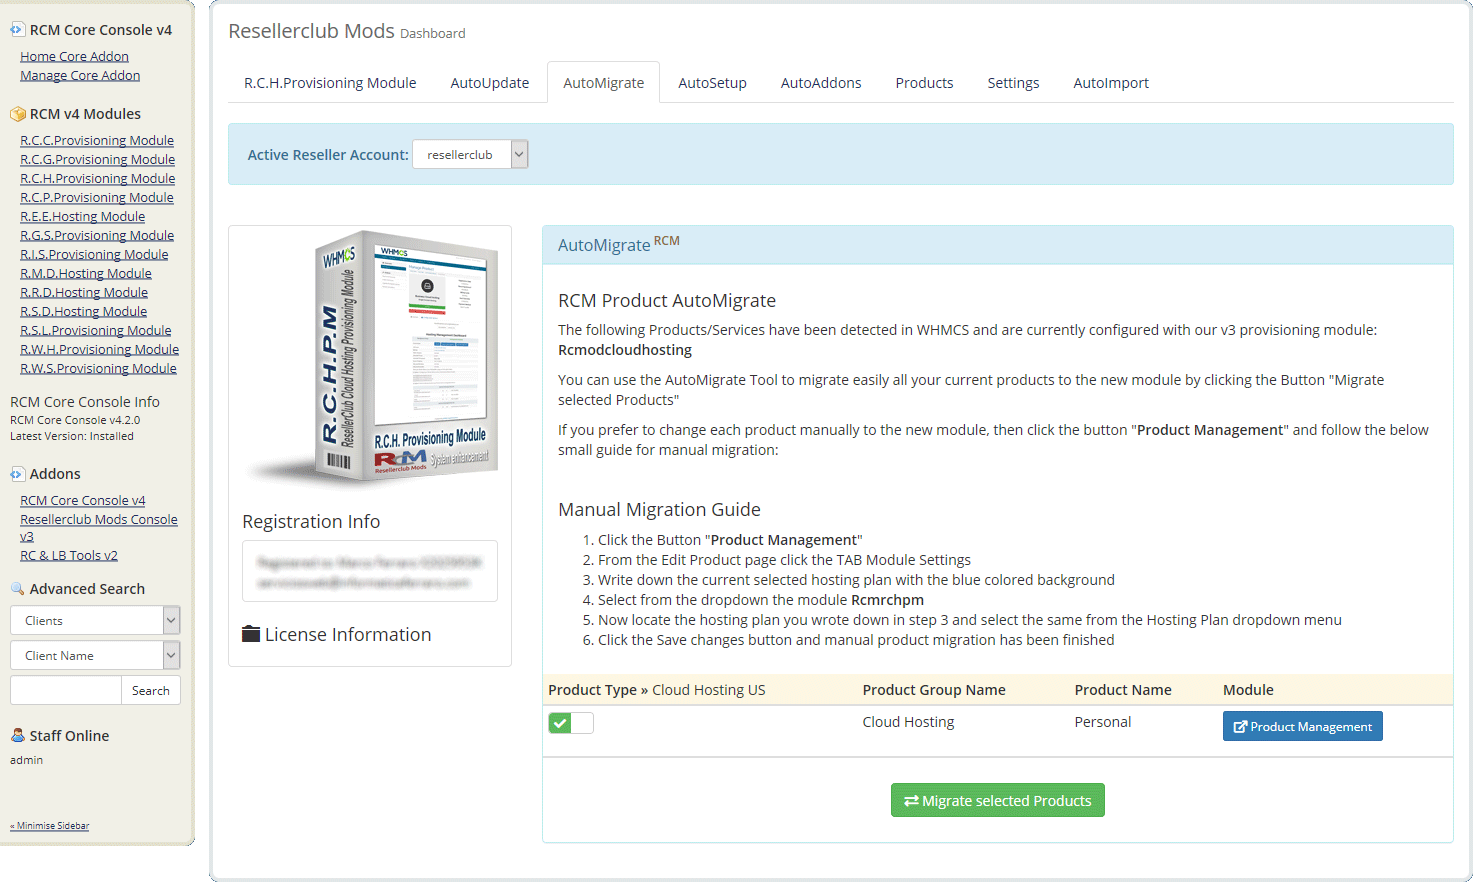Image resolution: width=1473 pixels, height=882 pixels.
Task: Click the admin staff name
Action: click(26, 760)
